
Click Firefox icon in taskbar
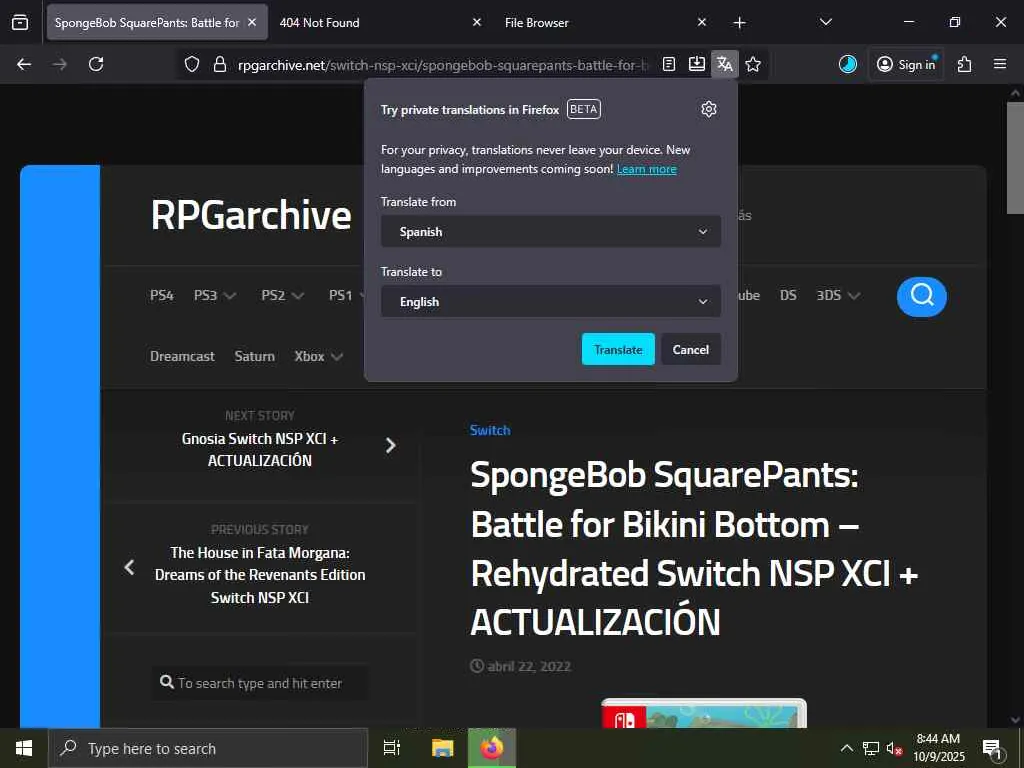492,748
